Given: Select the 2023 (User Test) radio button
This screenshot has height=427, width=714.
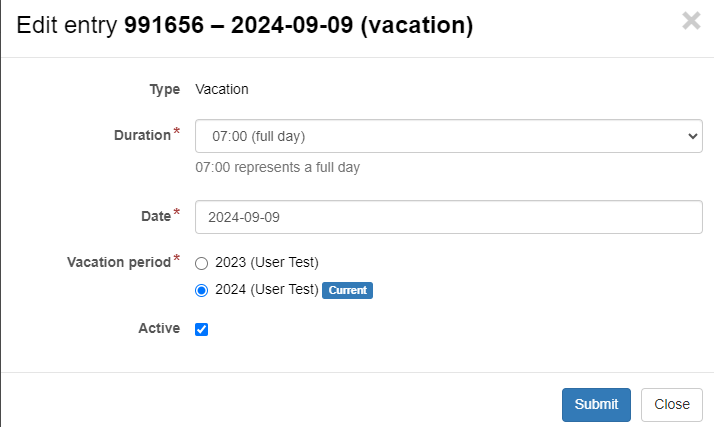Looking at the screenshot, I should point(201,263).
